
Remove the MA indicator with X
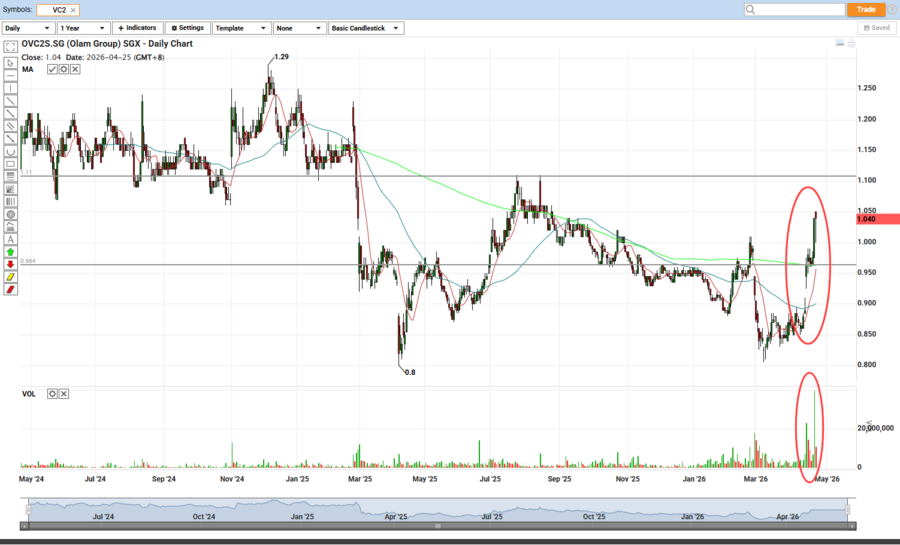75,69
